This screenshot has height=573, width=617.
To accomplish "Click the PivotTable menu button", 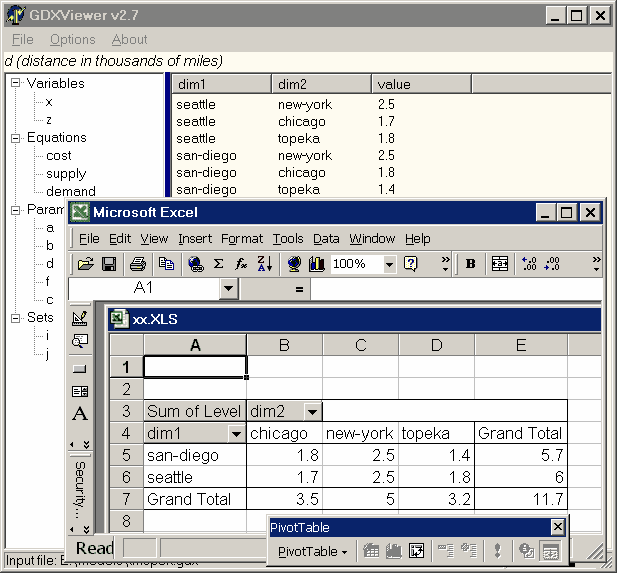I will pos(312,551).
